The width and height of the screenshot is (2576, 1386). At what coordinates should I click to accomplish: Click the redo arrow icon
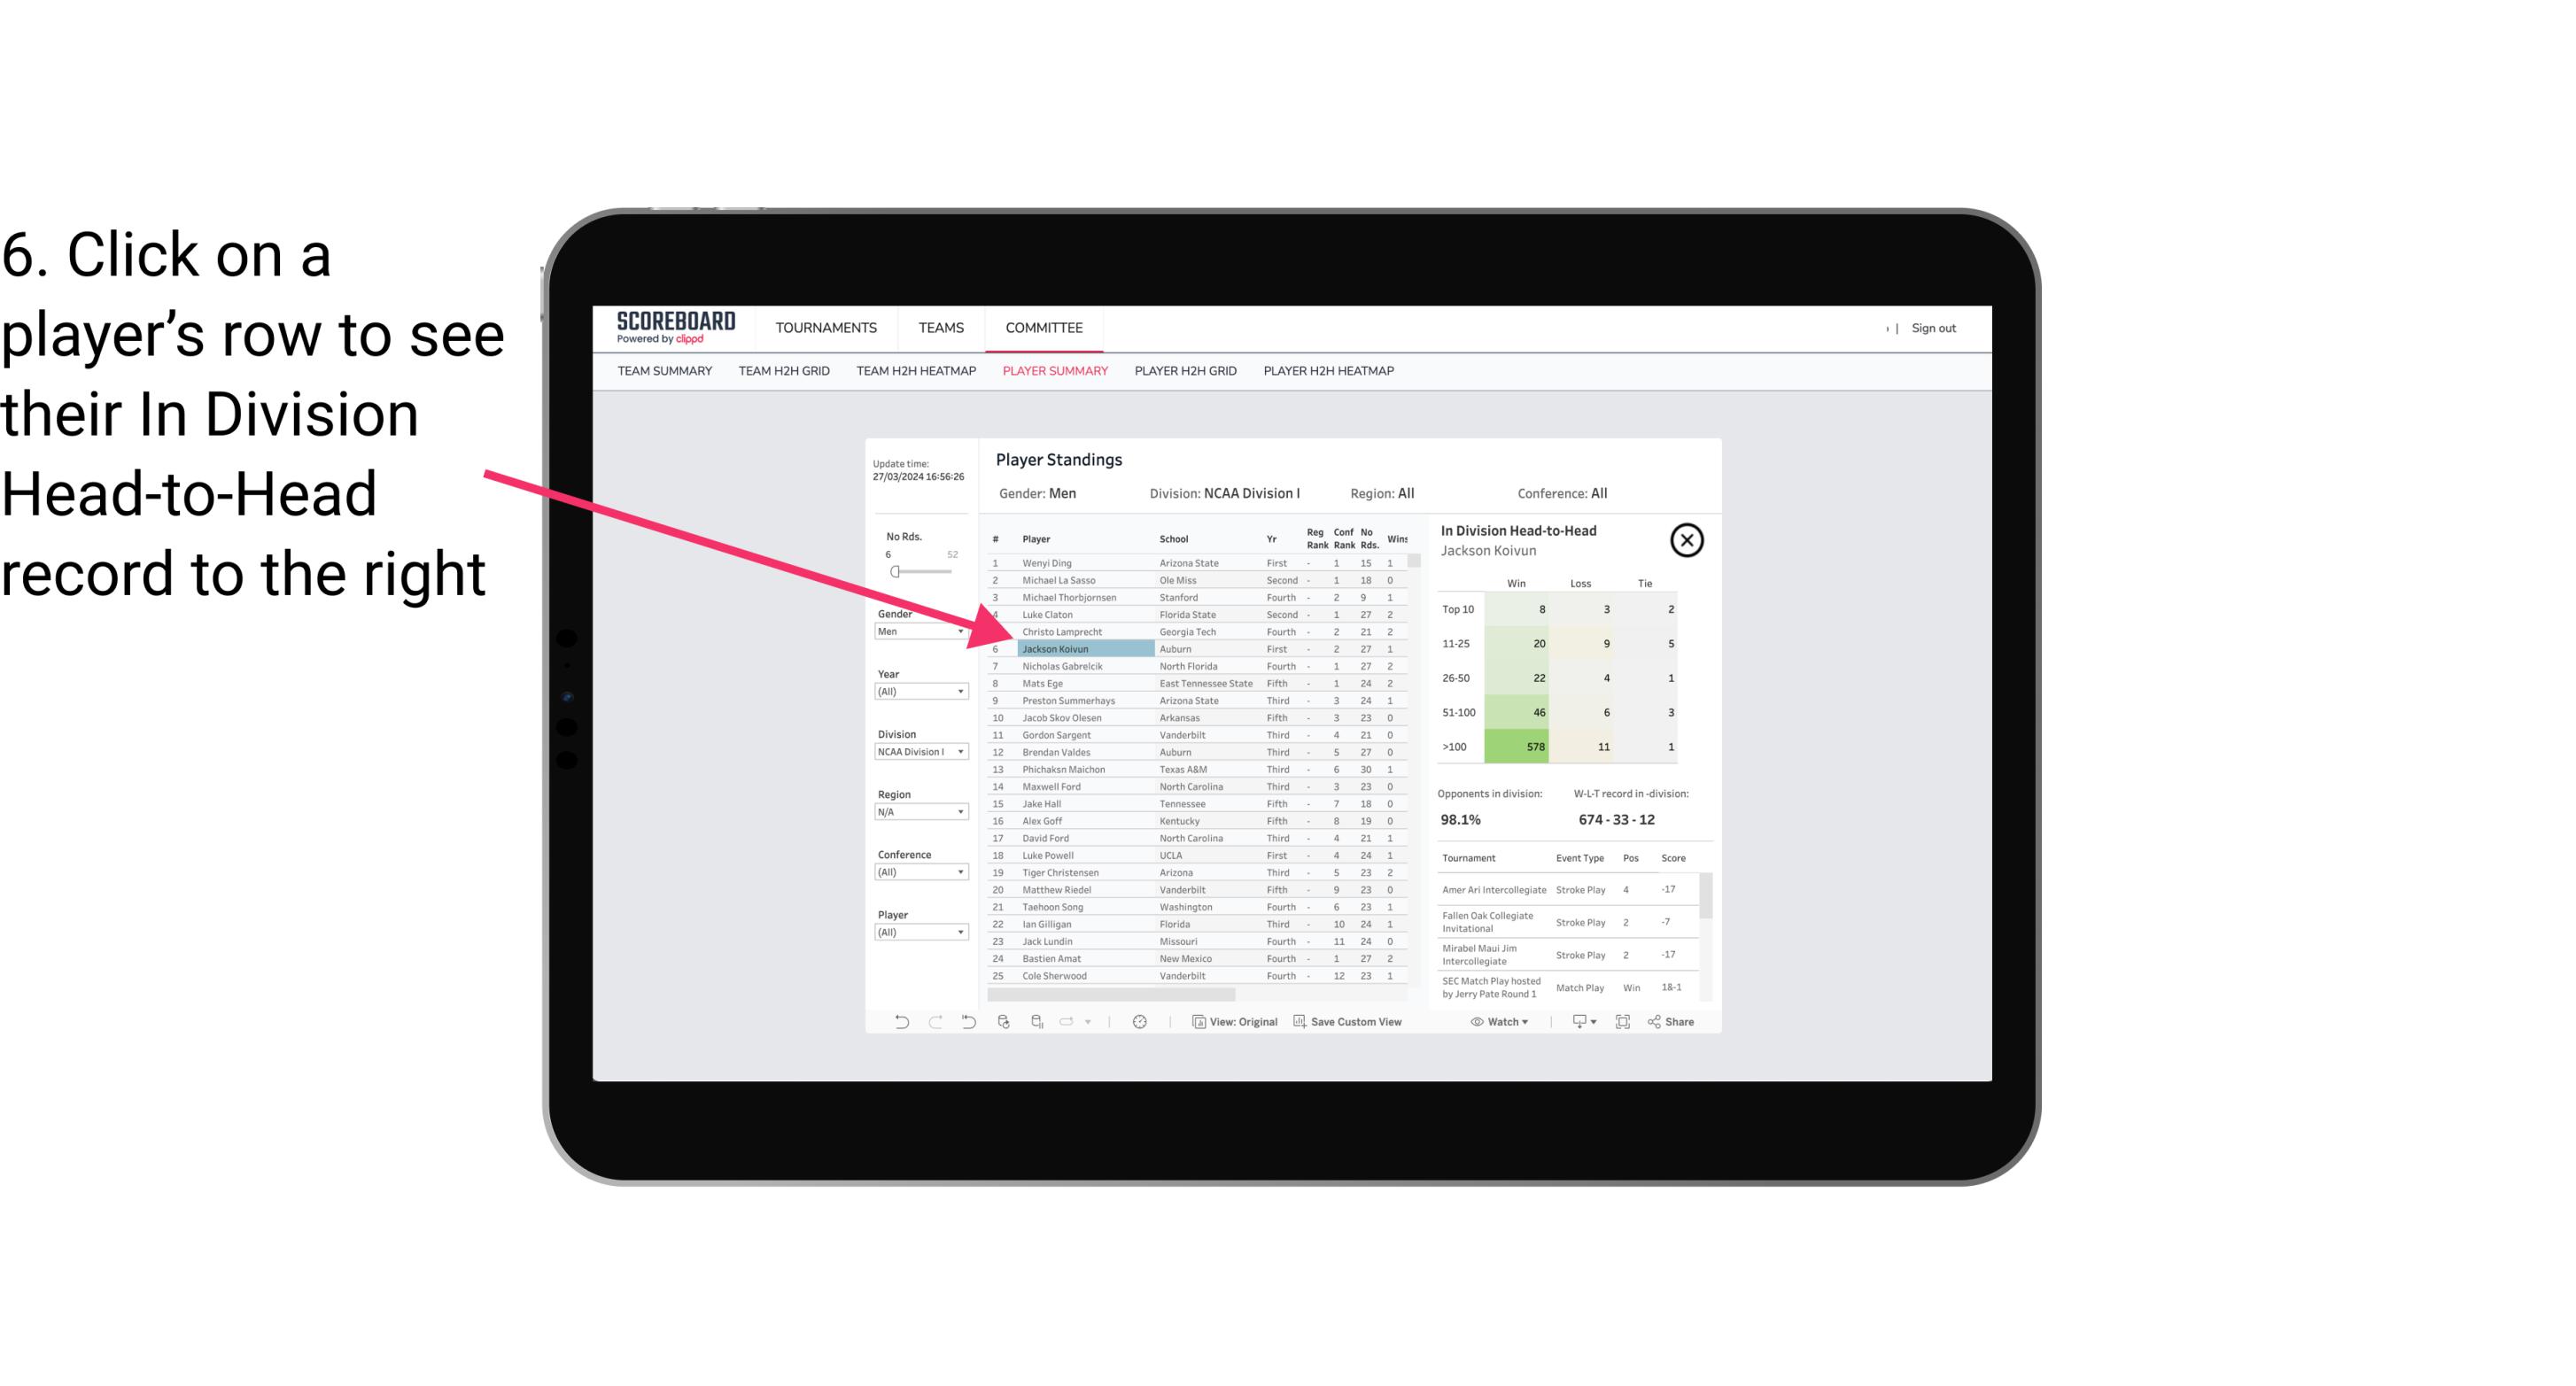click(932, 1022)
